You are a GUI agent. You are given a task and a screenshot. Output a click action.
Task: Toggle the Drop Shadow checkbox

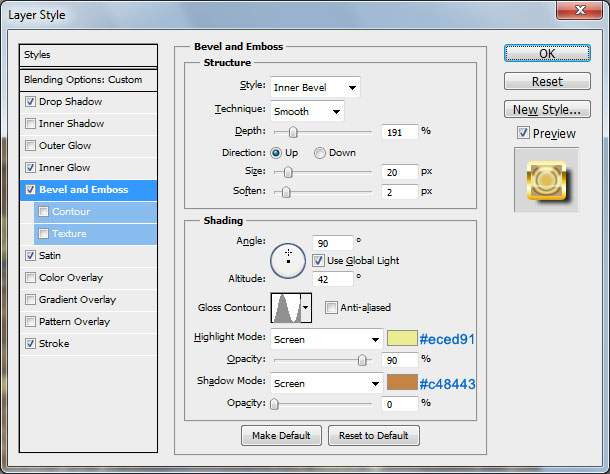coord(30,102)
